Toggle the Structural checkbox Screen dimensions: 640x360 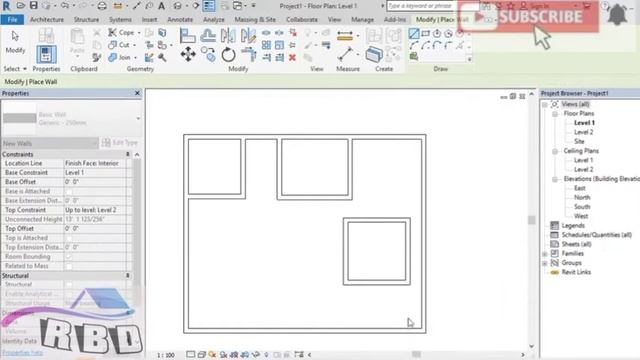pyautogui.click(x=69, y=284)
